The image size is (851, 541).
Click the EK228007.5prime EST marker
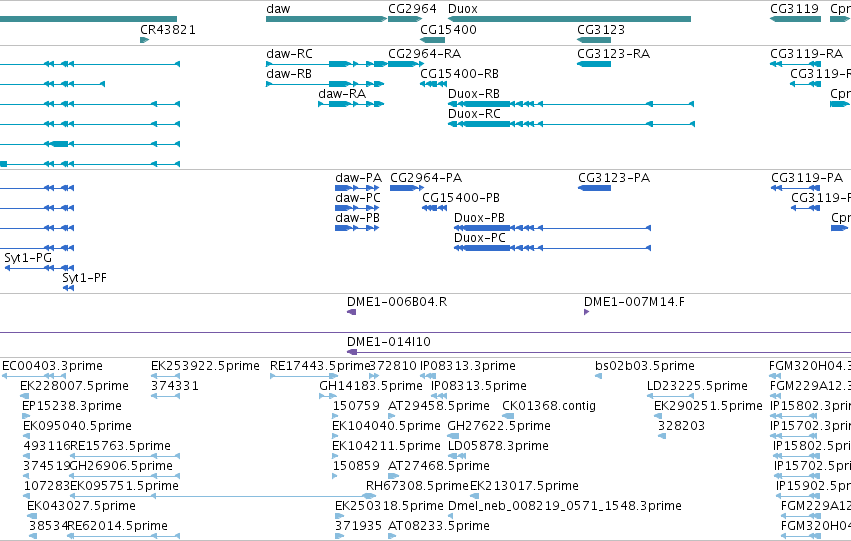pos(23,396)
